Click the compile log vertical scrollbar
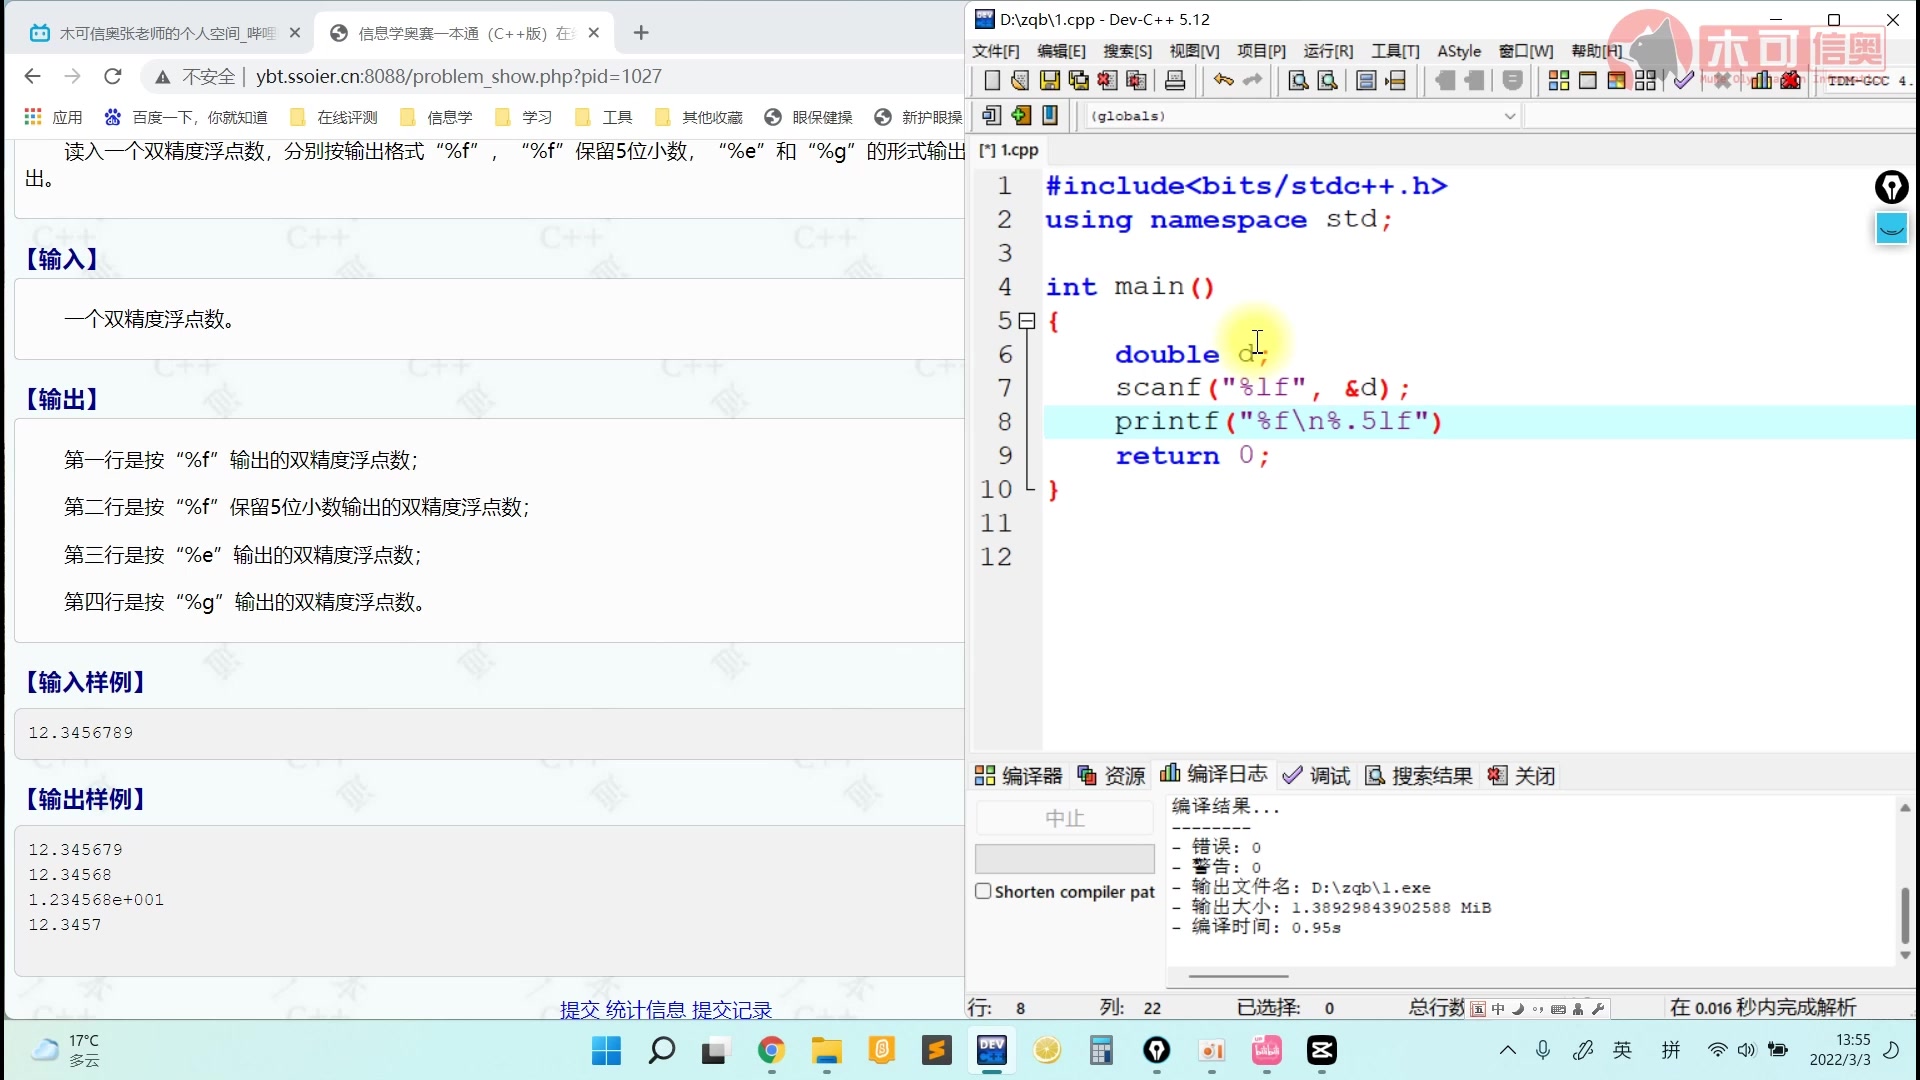The image size is (1920, 1080). (x=1904, y=915)
